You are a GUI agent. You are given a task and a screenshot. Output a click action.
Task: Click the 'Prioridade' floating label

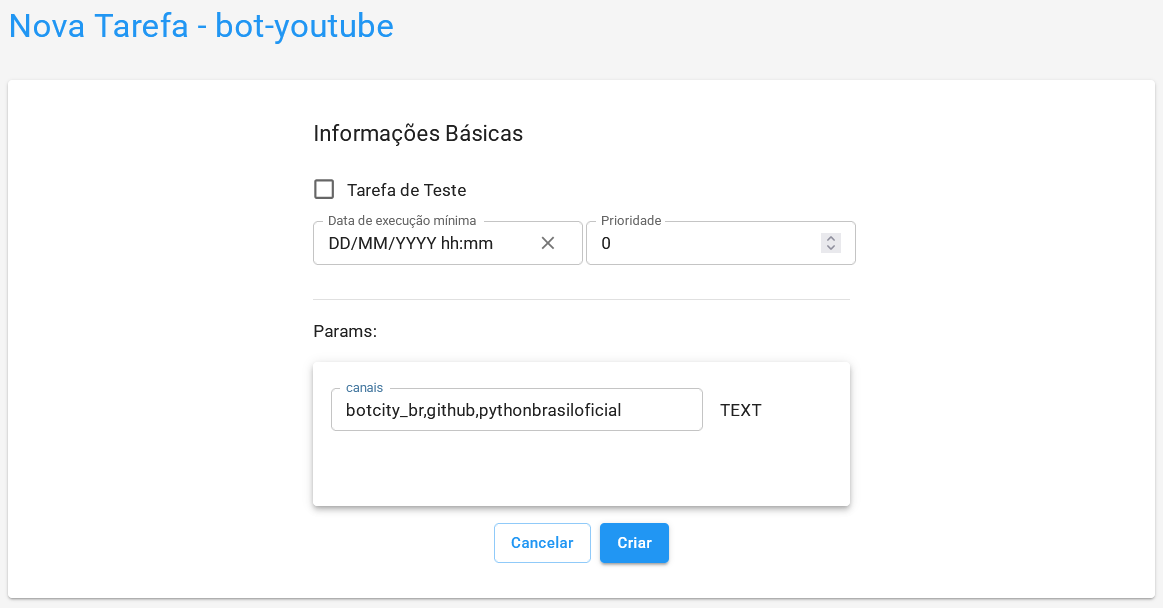coord(631,220)
